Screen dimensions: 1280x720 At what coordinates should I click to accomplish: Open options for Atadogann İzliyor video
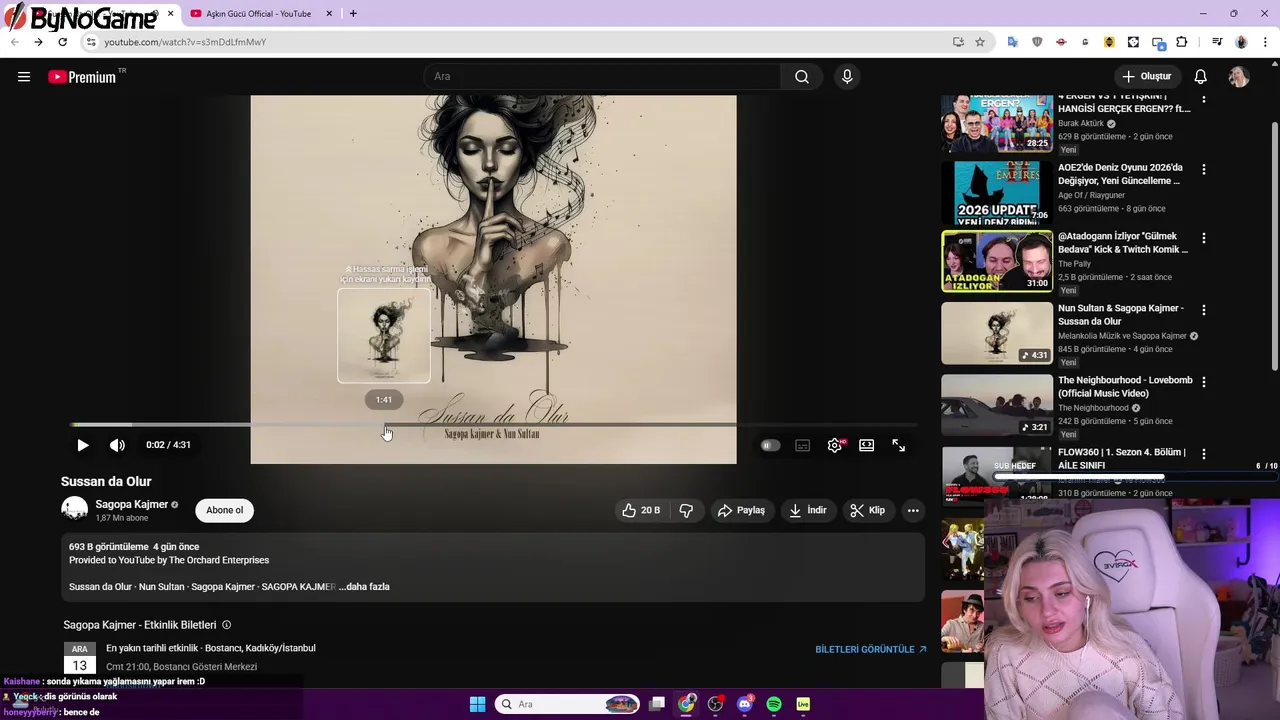[x=1203, y=238]
